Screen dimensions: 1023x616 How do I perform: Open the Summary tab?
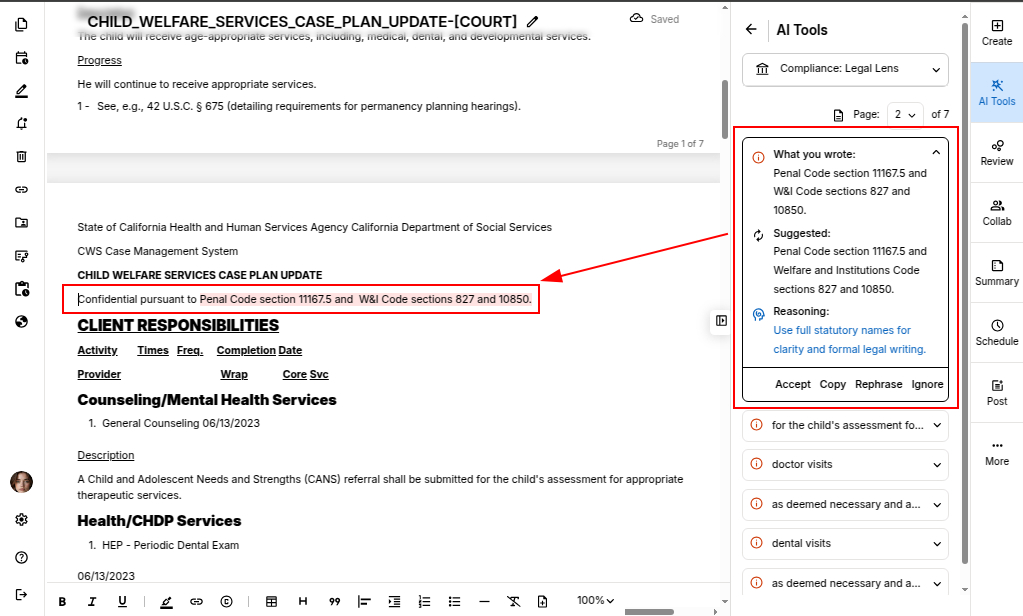pyautogui.click(x=996, y=272)
